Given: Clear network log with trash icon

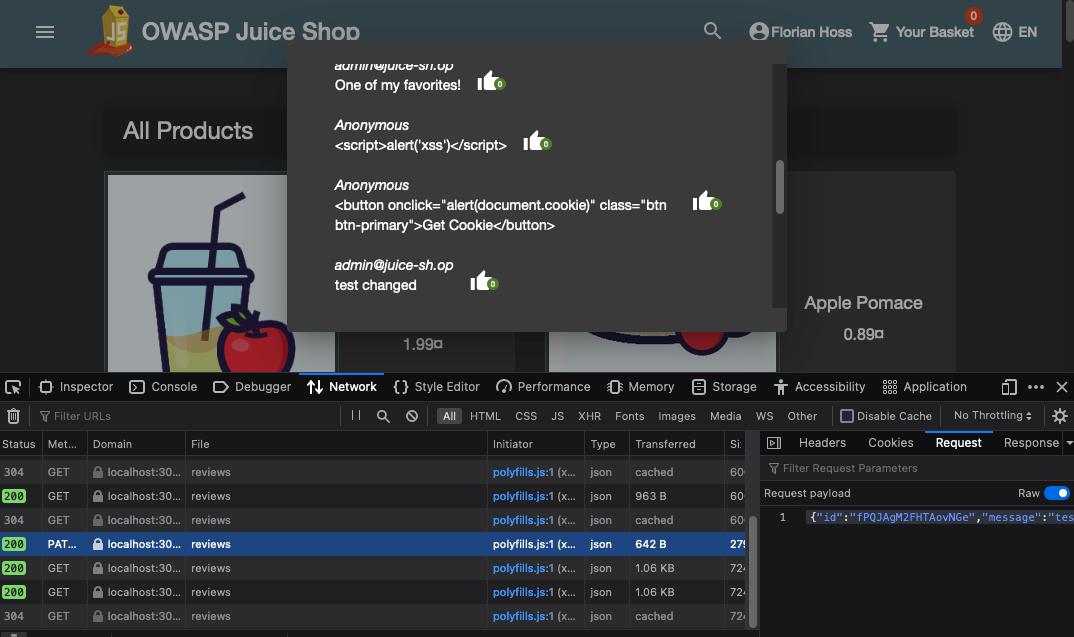Looking at the screenshot, I should point(13,416).
